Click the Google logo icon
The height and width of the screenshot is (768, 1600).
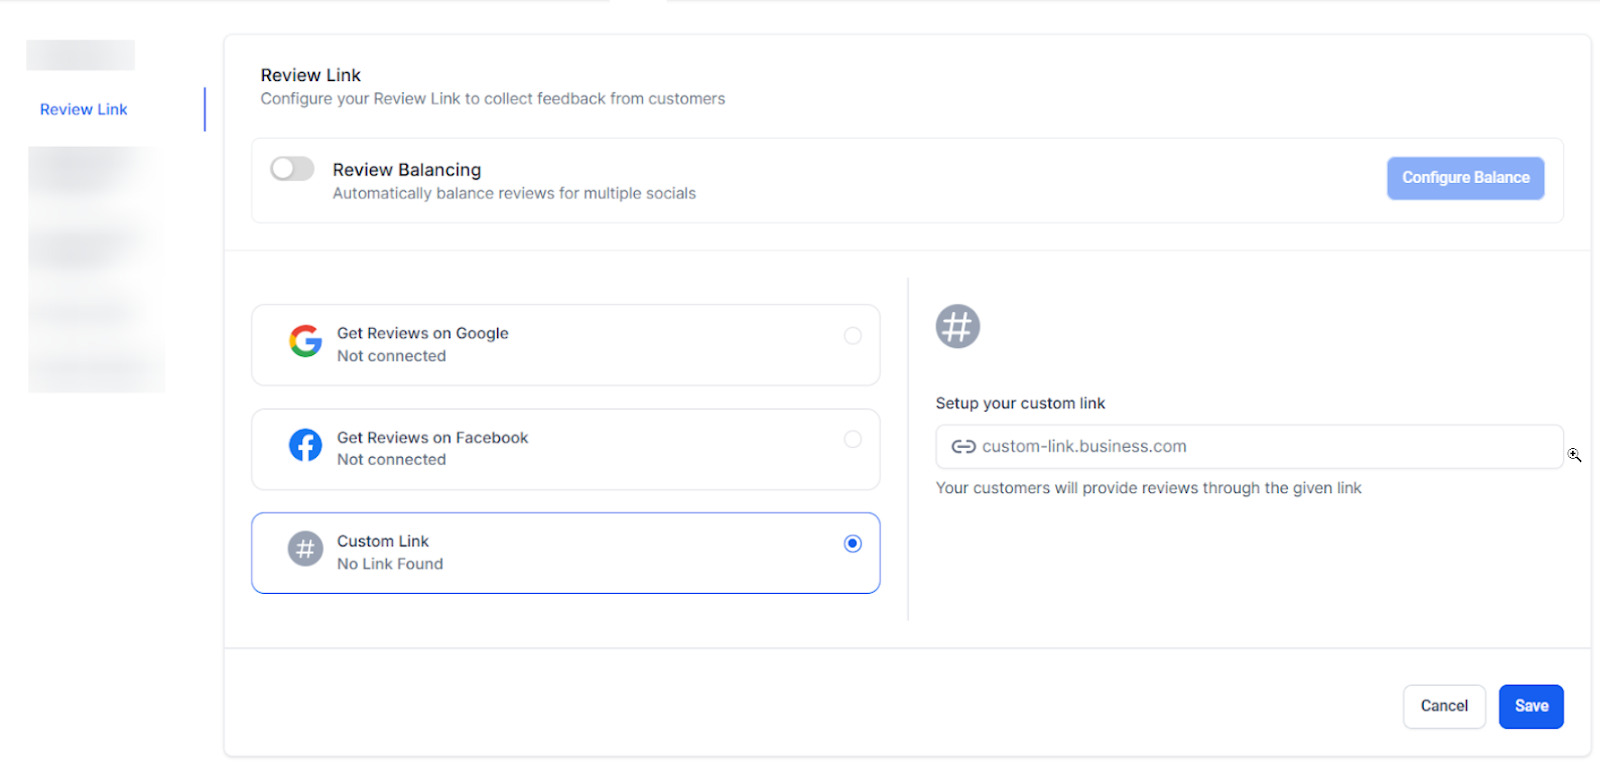tap(305, 342)
